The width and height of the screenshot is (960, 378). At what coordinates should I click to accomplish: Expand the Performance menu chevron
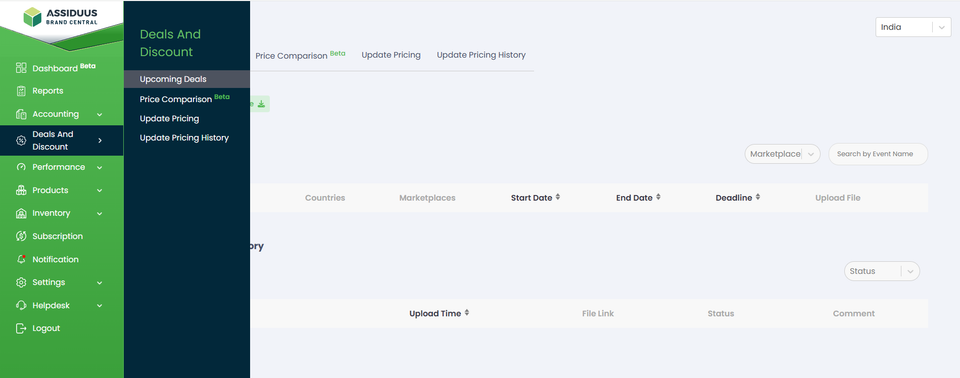click(x=99, y=167)
